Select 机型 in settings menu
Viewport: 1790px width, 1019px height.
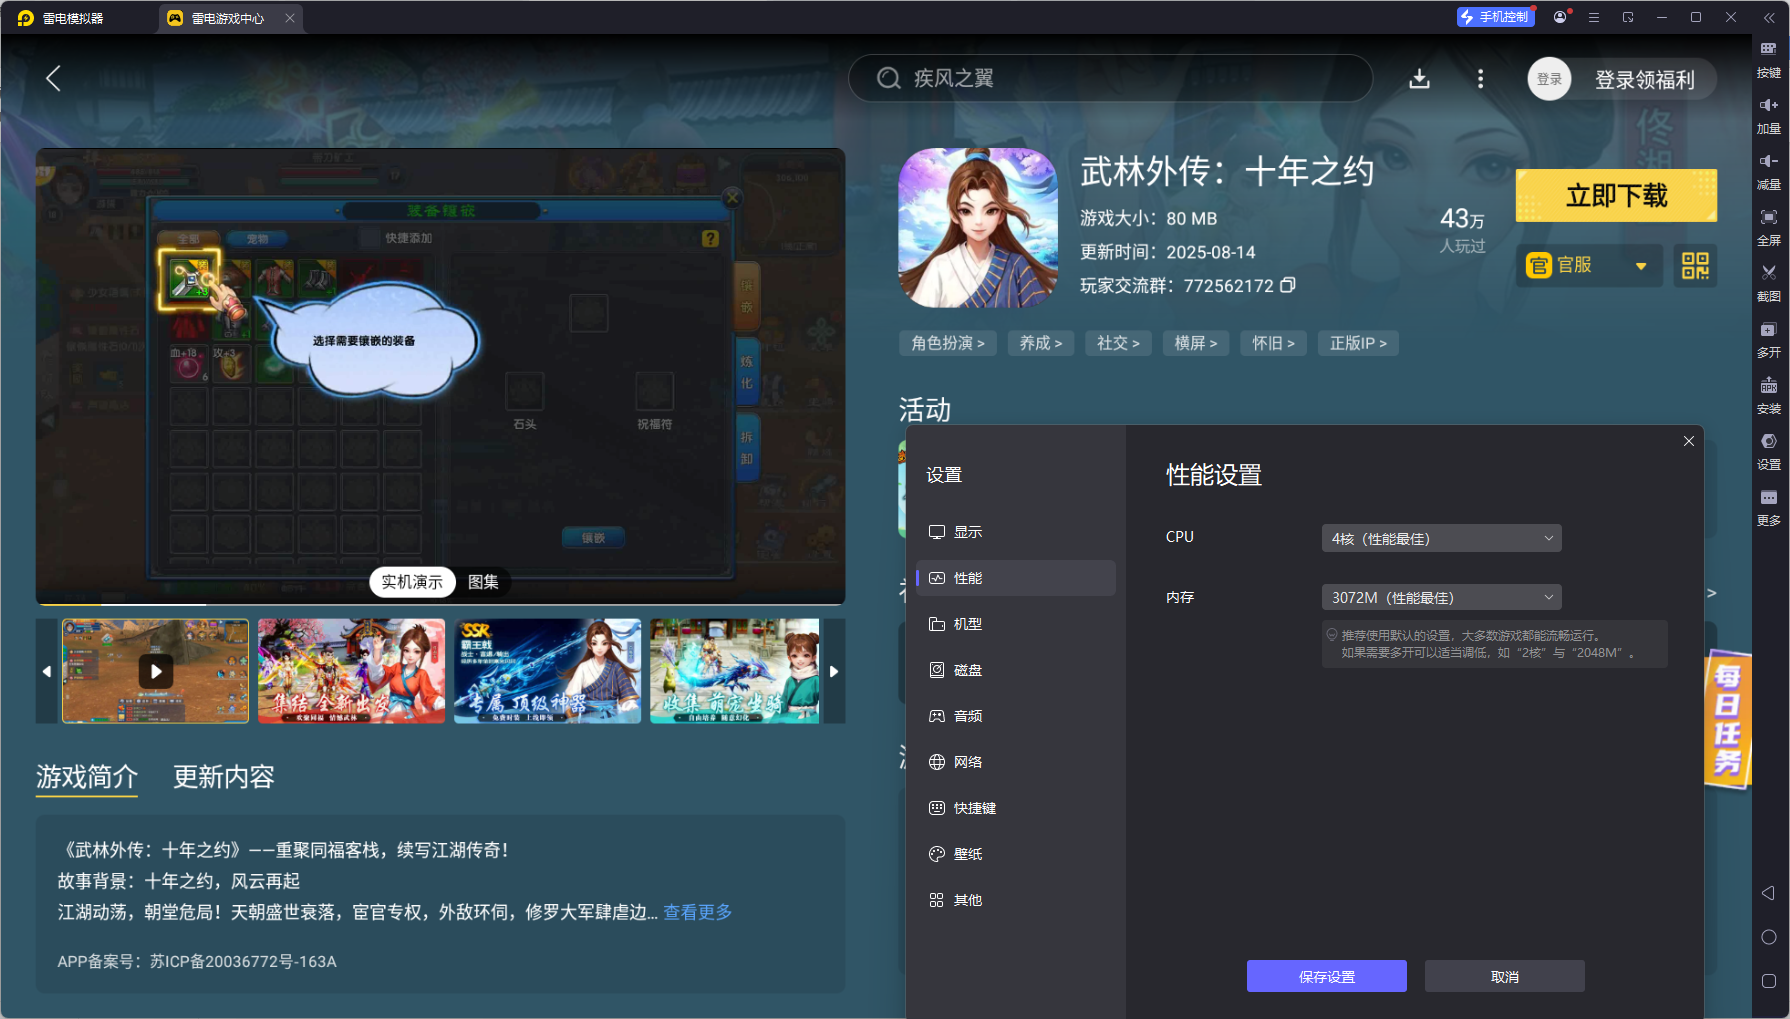[1015, 624]
